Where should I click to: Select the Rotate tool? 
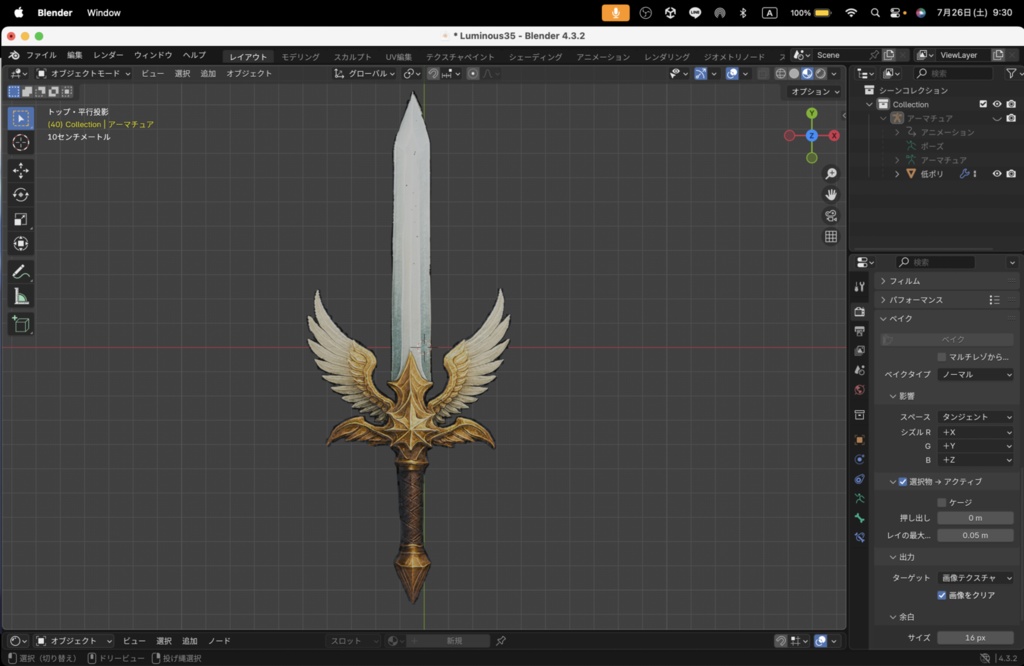(x=21, y=195)
